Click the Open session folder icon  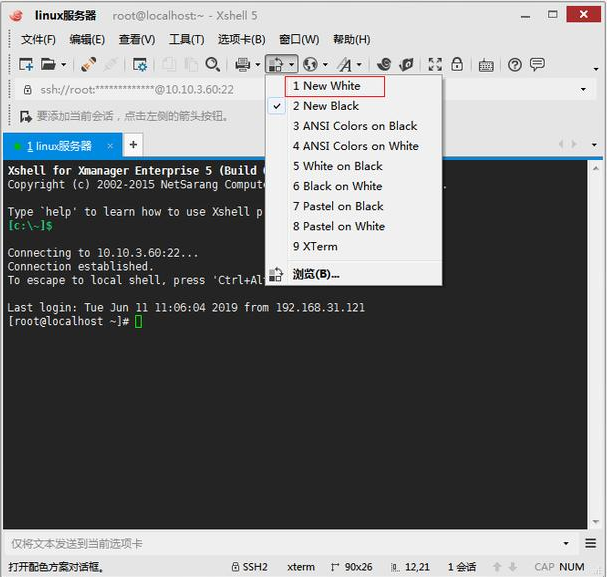[x=48, y=65]
